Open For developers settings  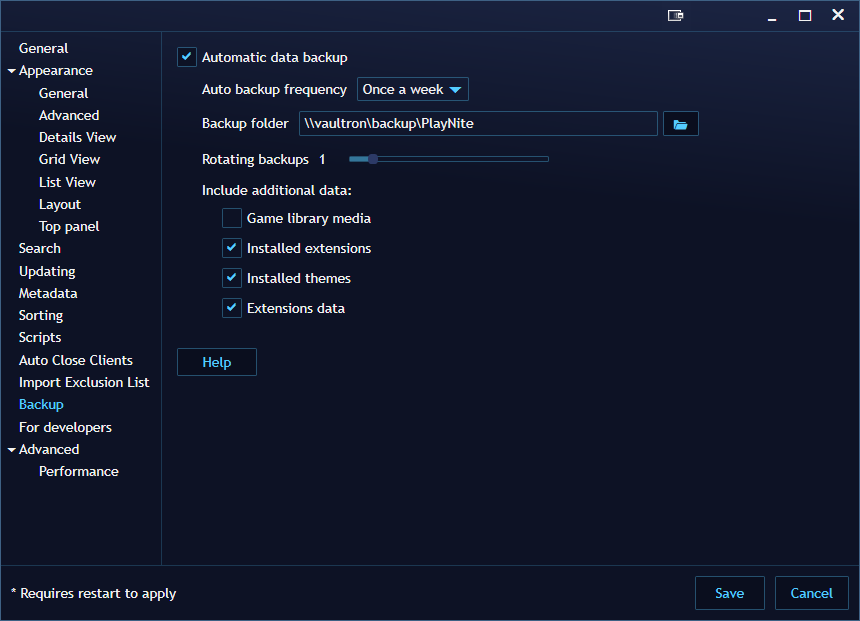64,427
